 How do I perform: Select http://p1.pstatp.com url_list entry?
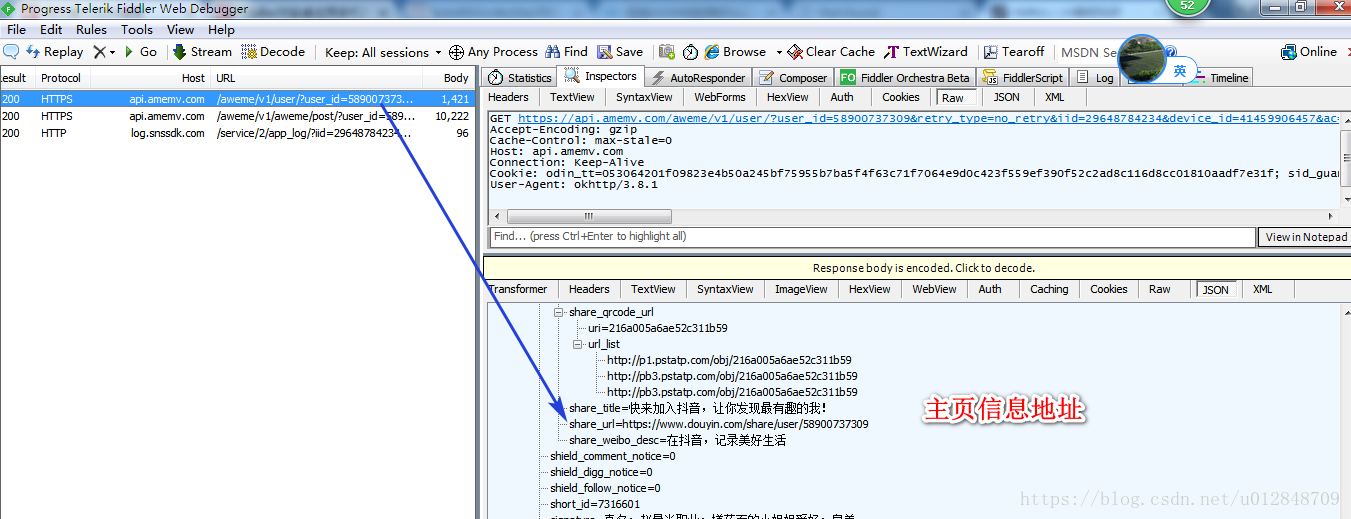729,360
